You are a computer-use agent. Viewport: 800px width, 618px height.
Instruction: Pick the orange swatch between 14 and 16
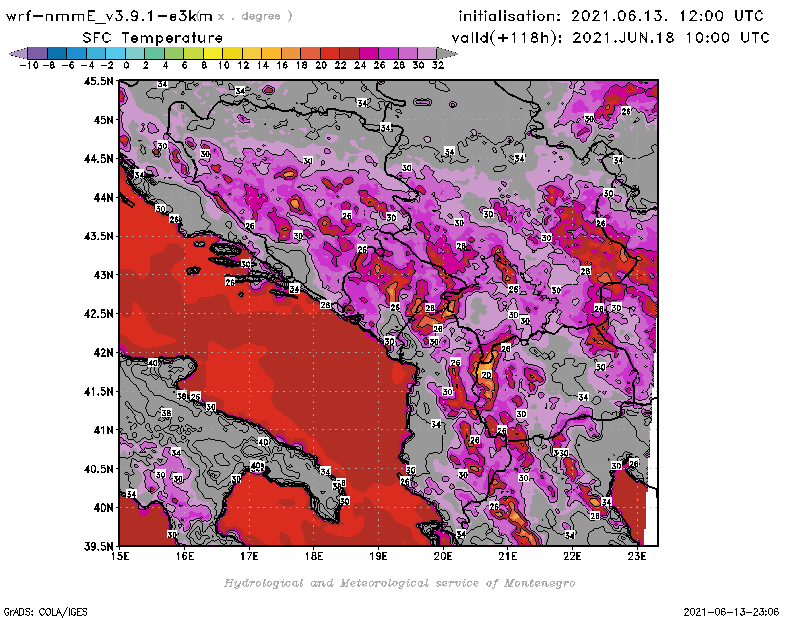click(271, 53)
